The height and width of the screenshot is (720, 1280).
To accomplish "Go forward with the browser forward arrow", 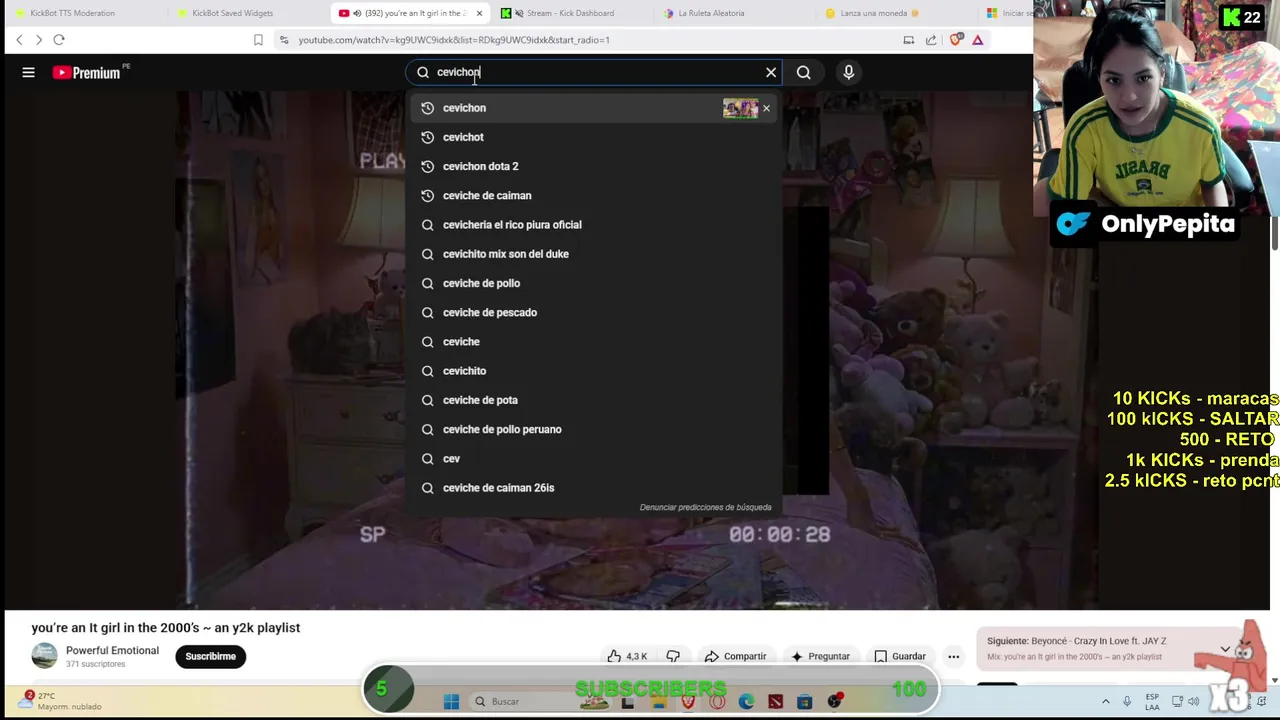I will point(38,40).
